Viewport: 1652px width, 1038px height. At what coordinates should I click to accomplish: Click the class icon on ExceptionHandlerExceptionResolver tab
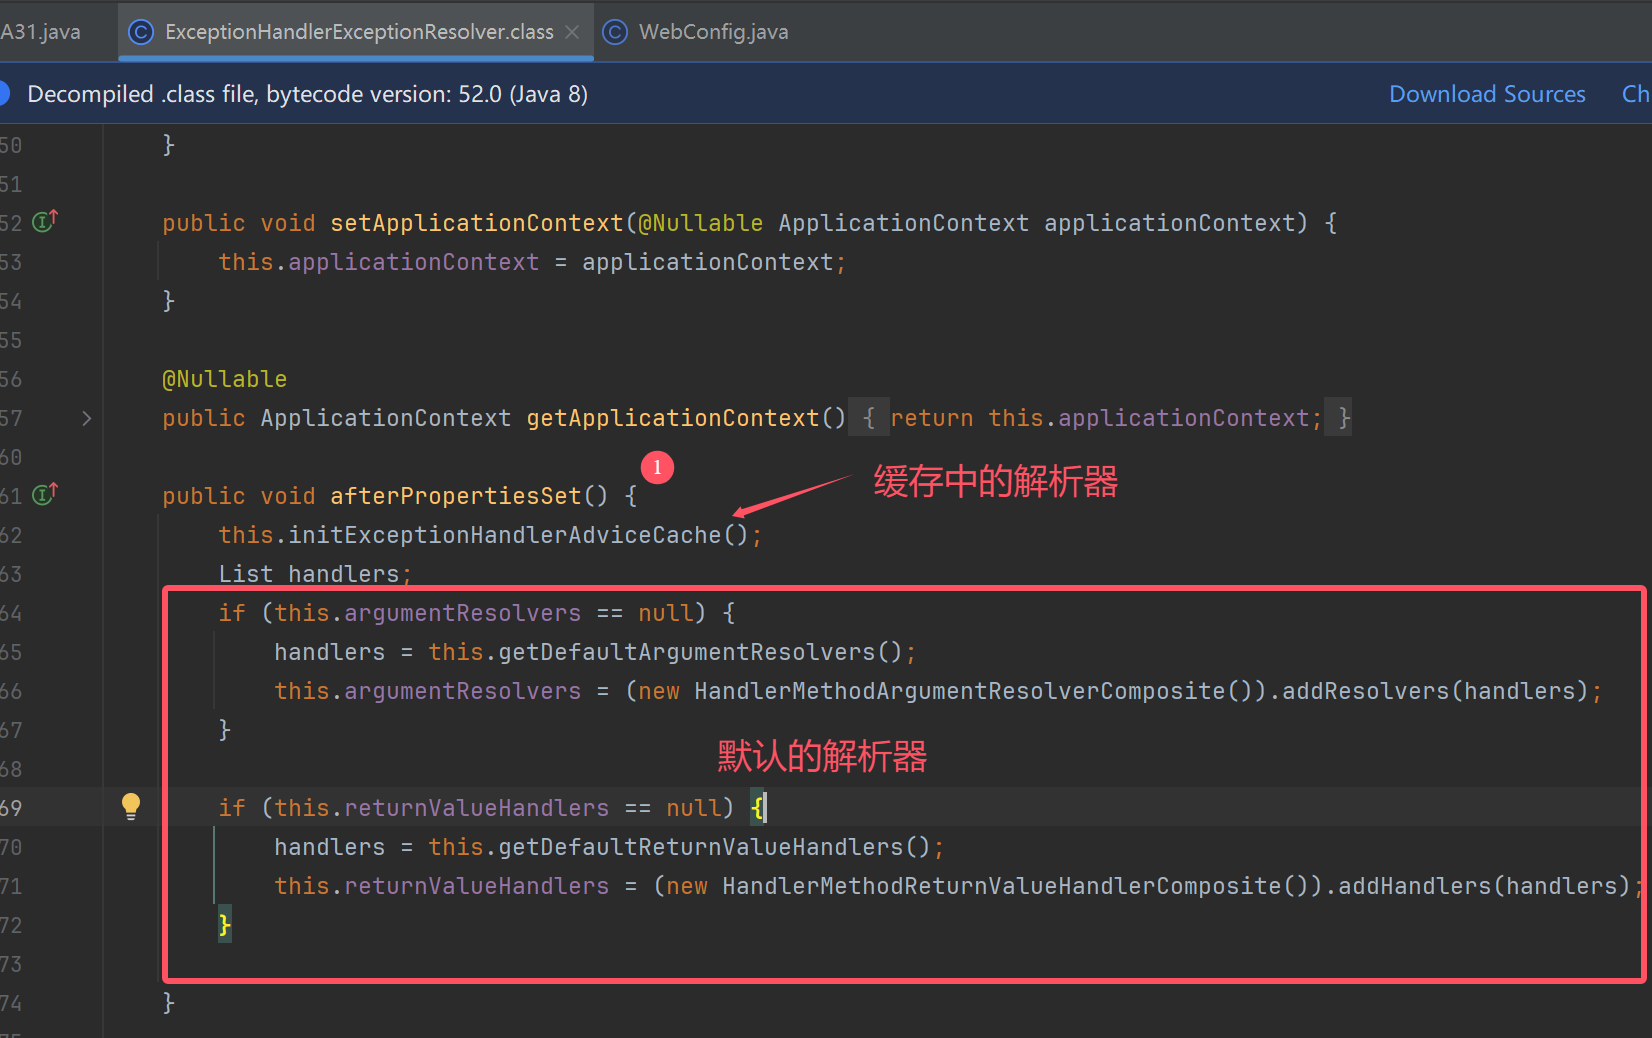141,32
